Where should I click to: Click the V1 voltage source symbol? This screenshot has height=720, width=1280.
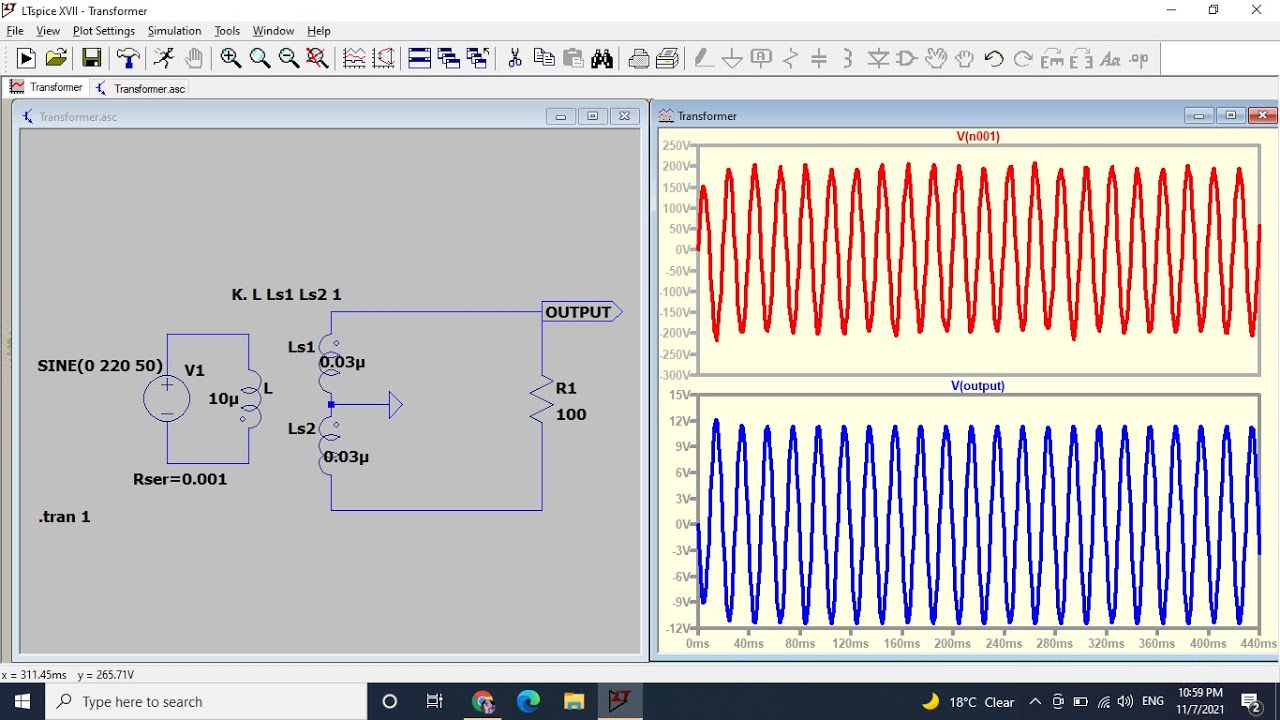[x=167, y=398]
